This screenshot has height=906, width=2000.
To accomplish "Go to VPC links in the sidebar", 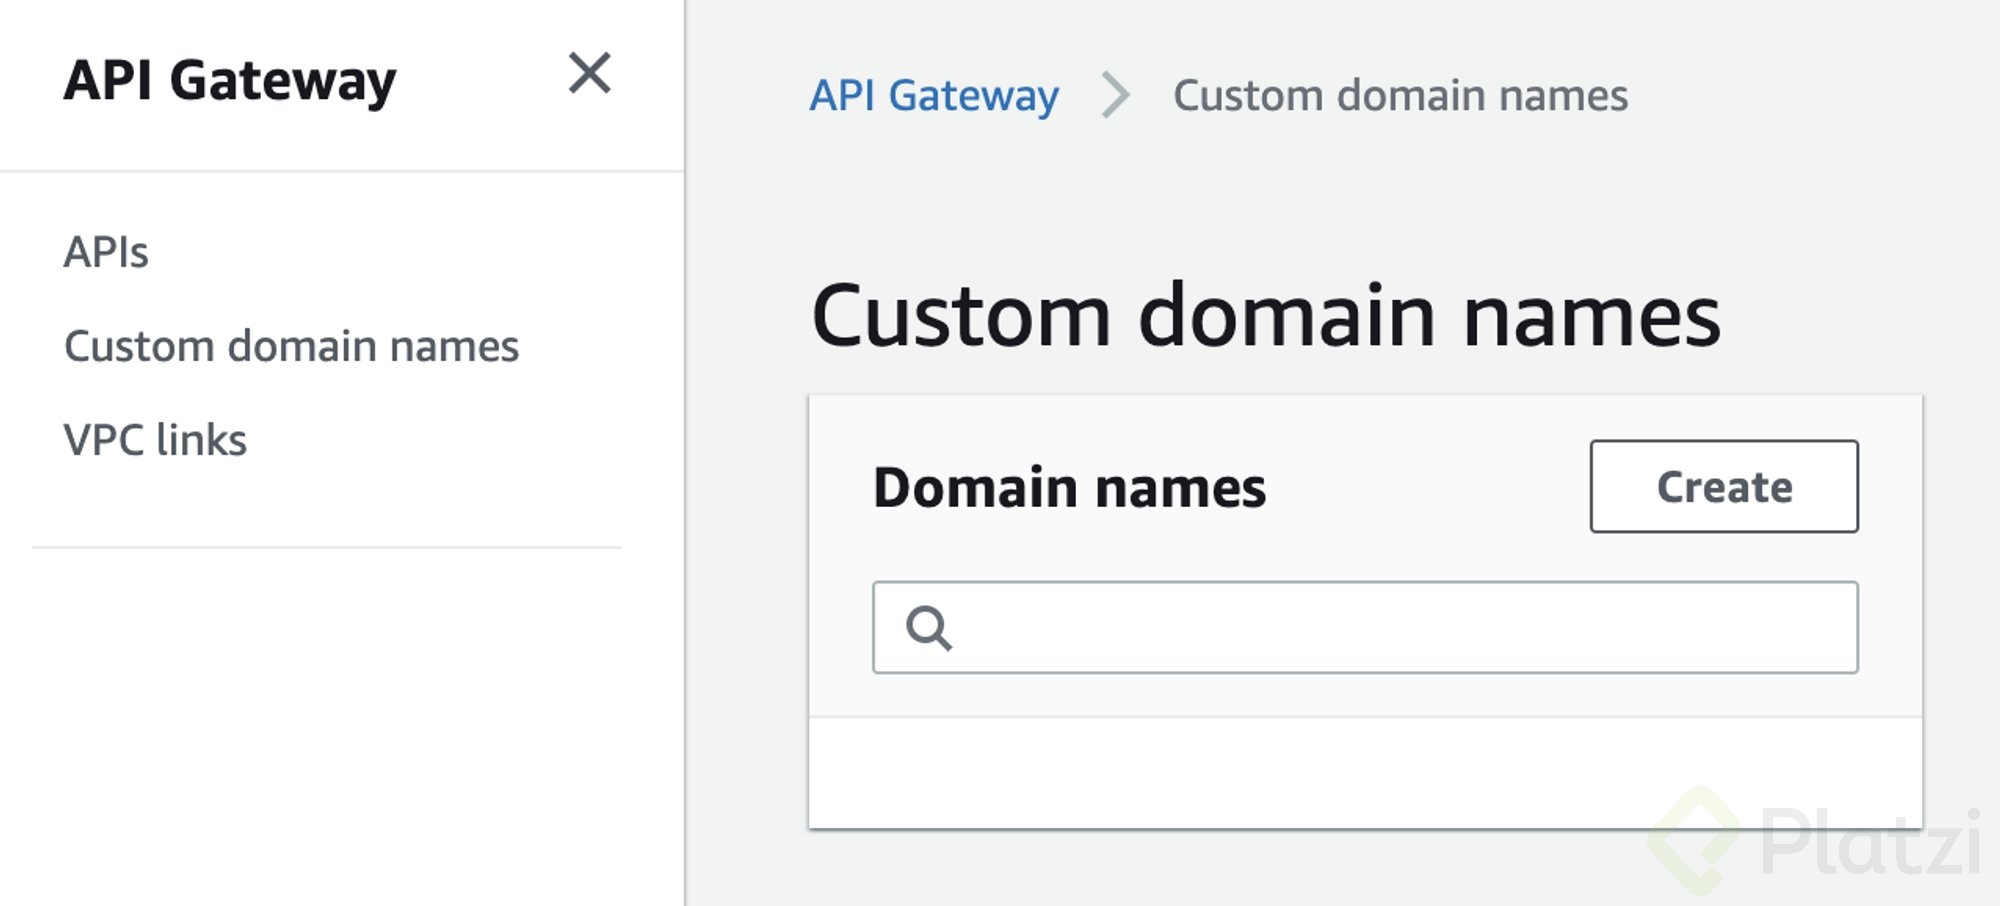I will 155,440.
